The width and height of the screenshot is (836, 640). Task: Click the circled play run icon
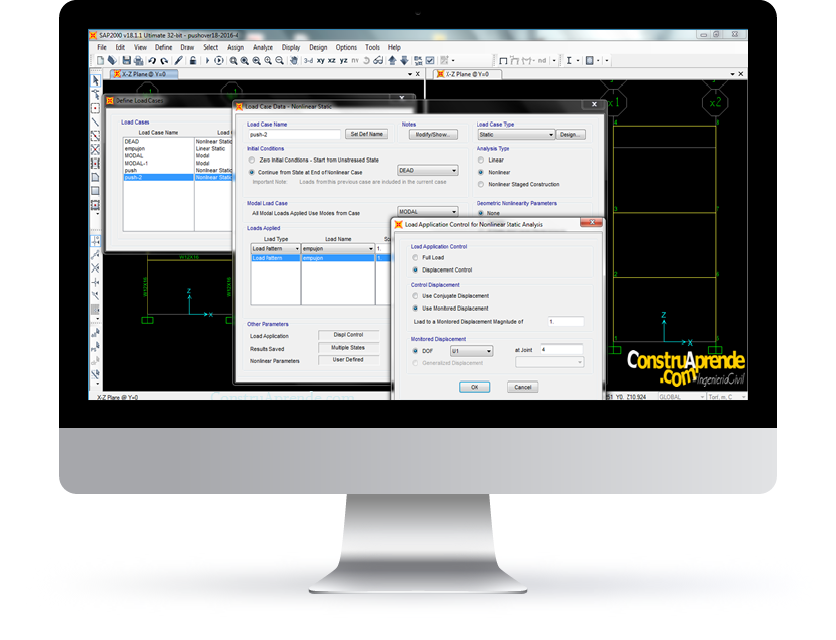[x=219, y=61]
